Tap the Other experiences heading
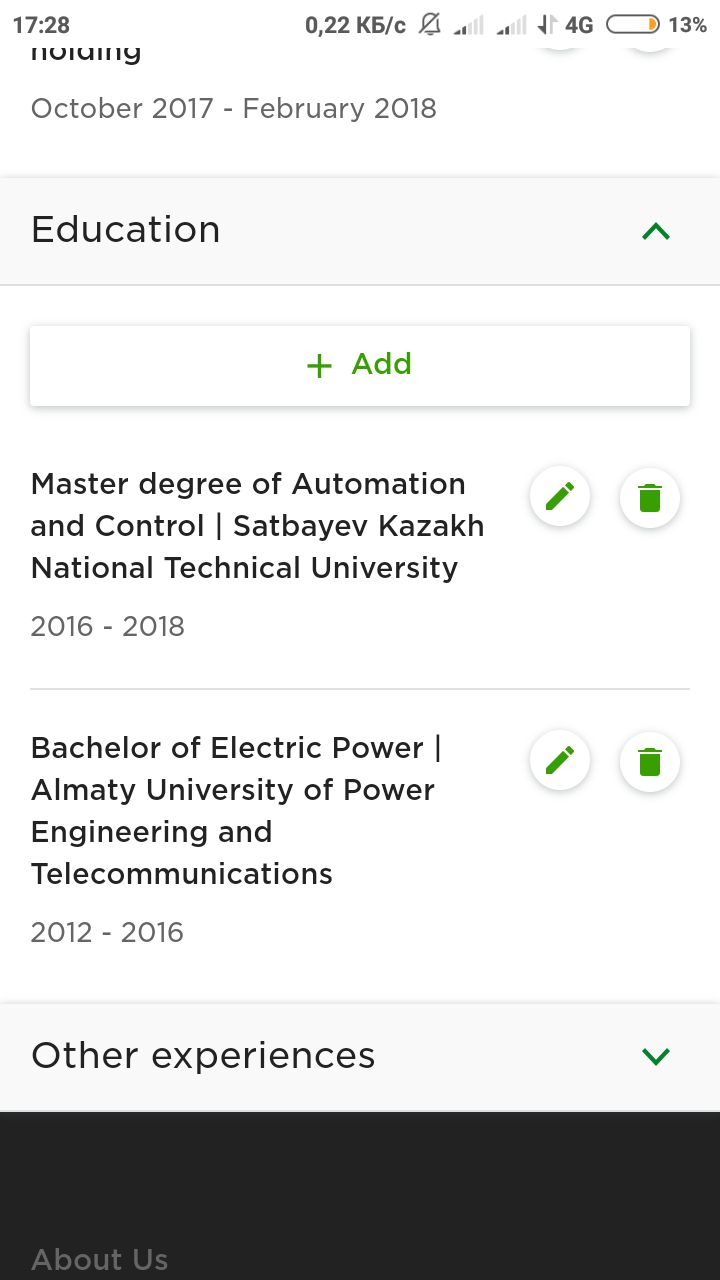 pyautogui.click(x=203, y=1056)
